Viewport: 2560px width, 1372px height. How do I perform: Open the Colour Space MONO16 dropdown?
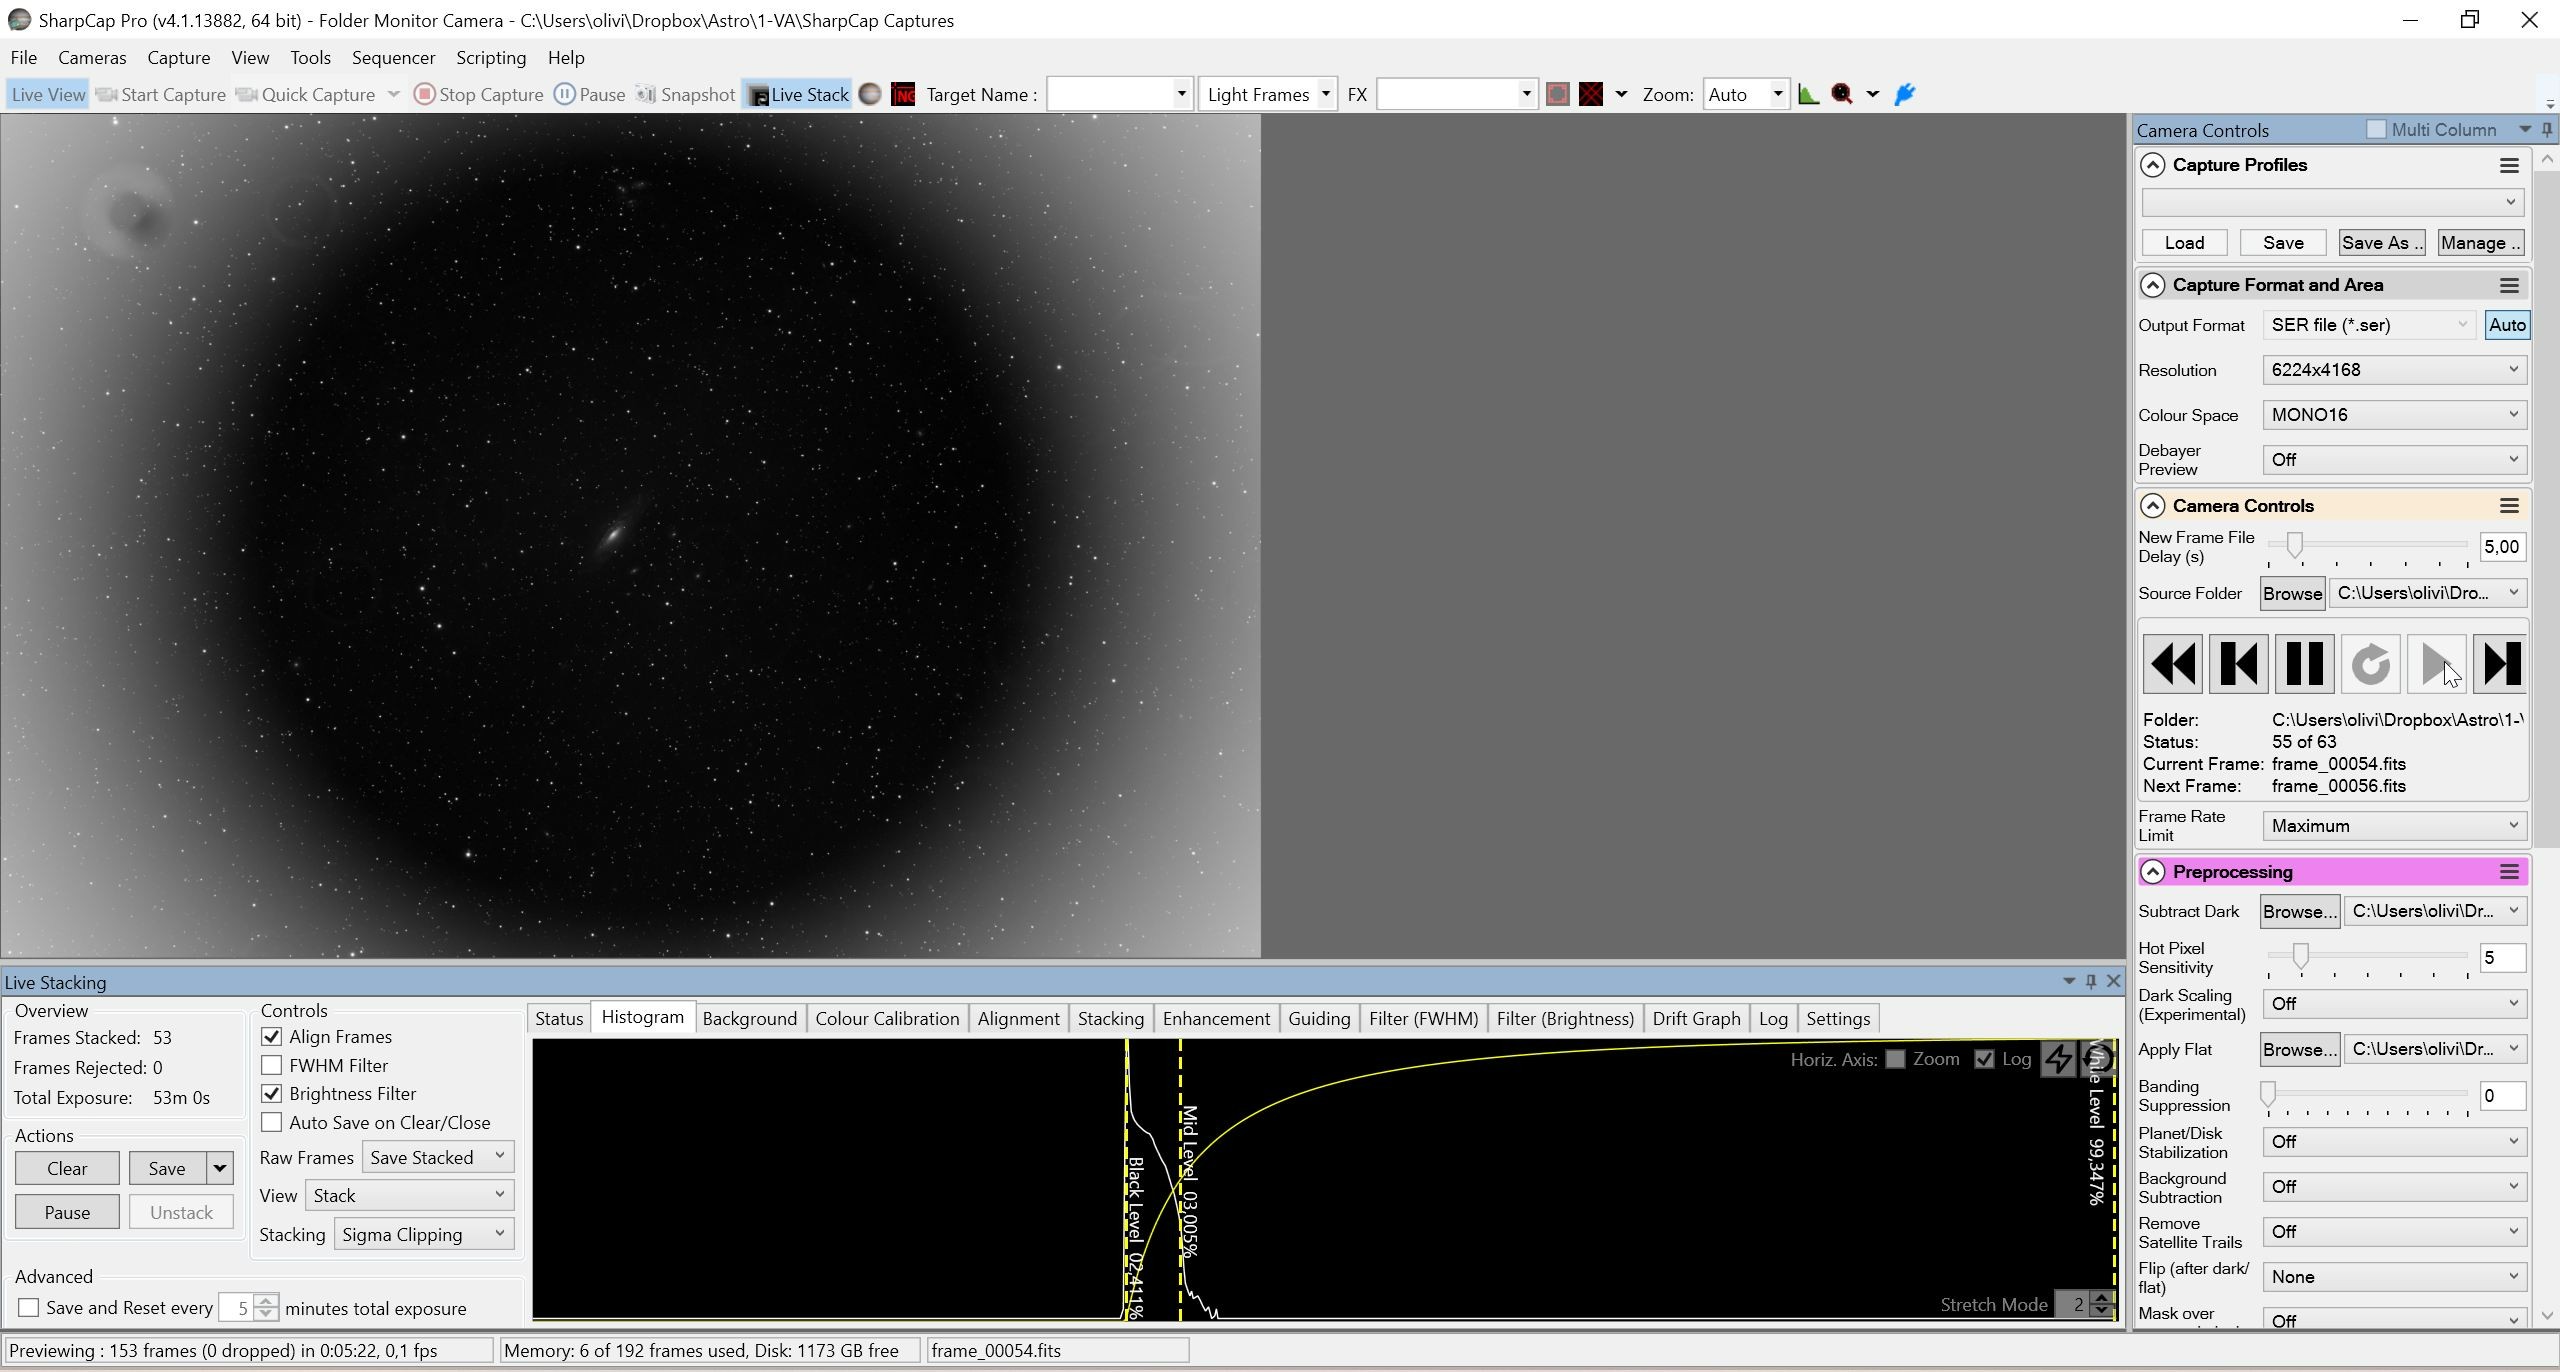(x=2395, y=415)
